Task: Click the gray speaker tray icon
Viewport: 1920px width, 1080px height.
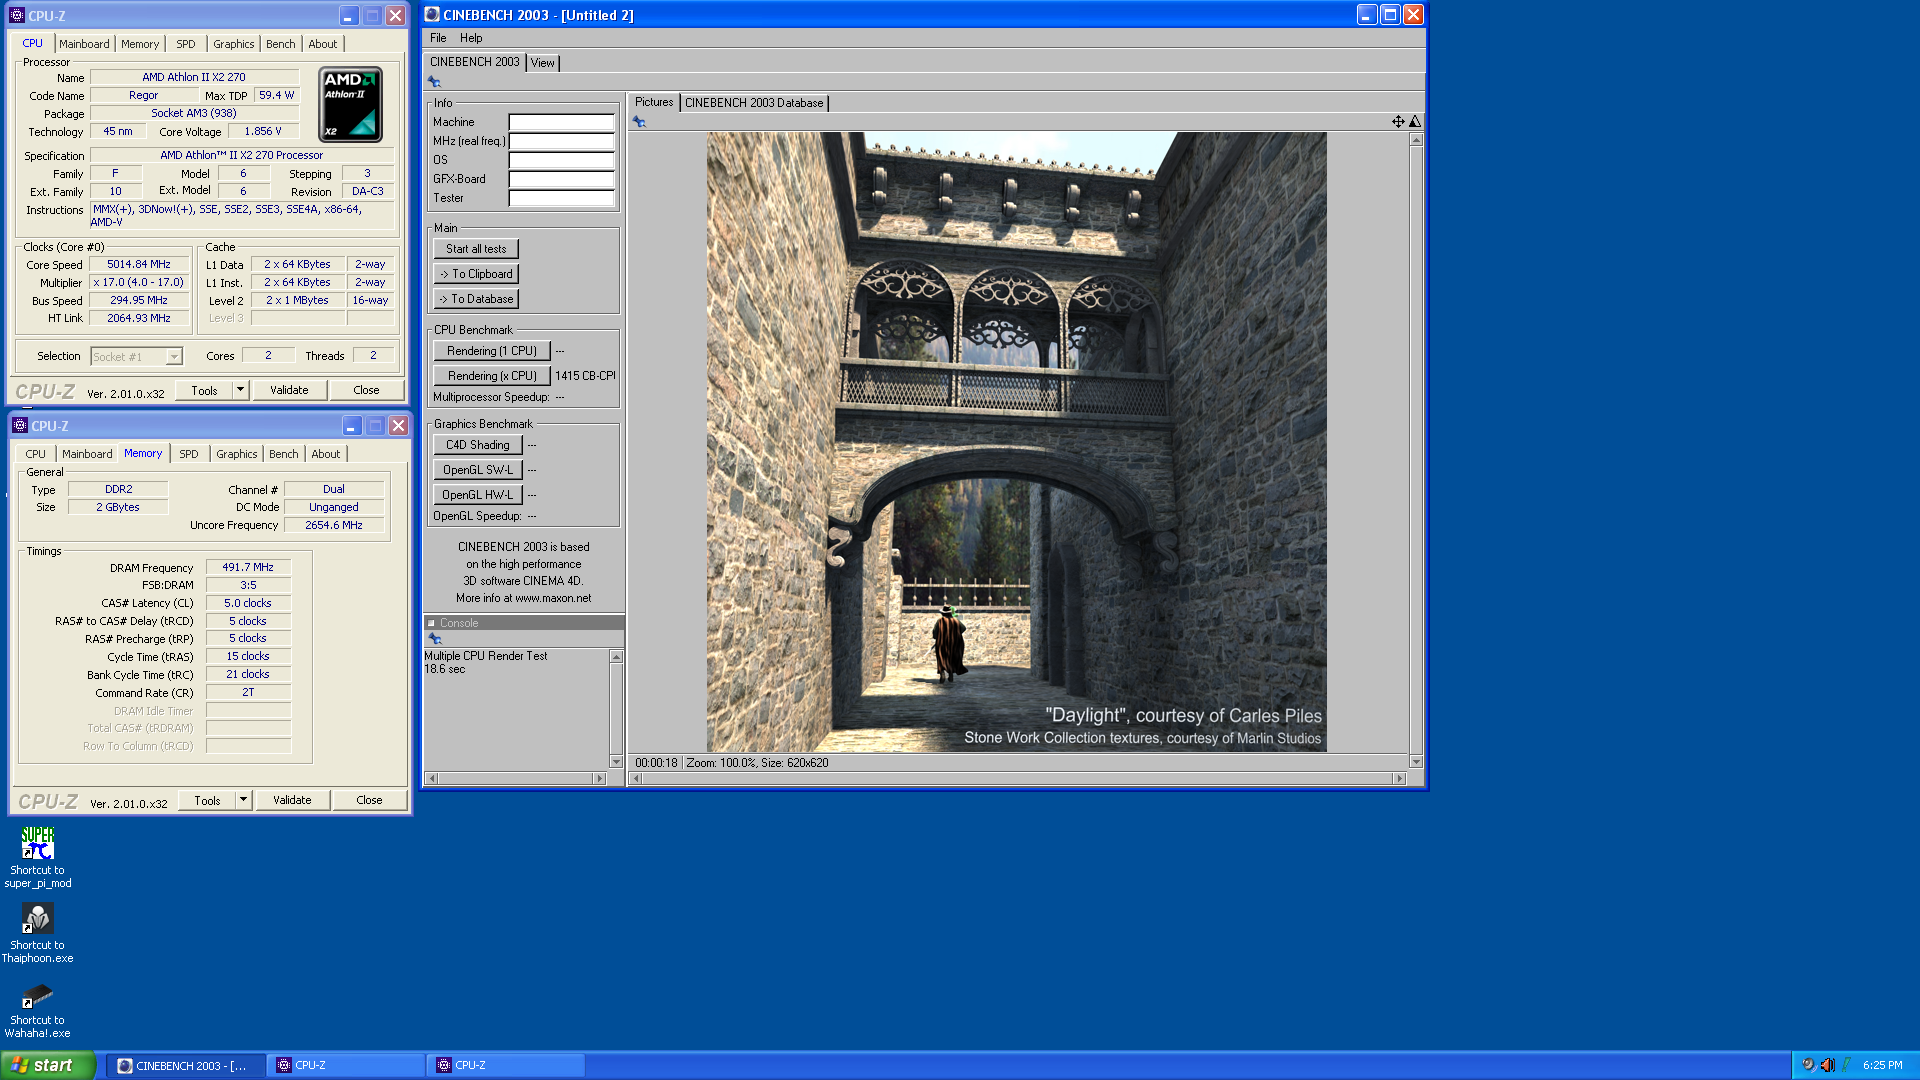Action: (x=1808, y=1065)
